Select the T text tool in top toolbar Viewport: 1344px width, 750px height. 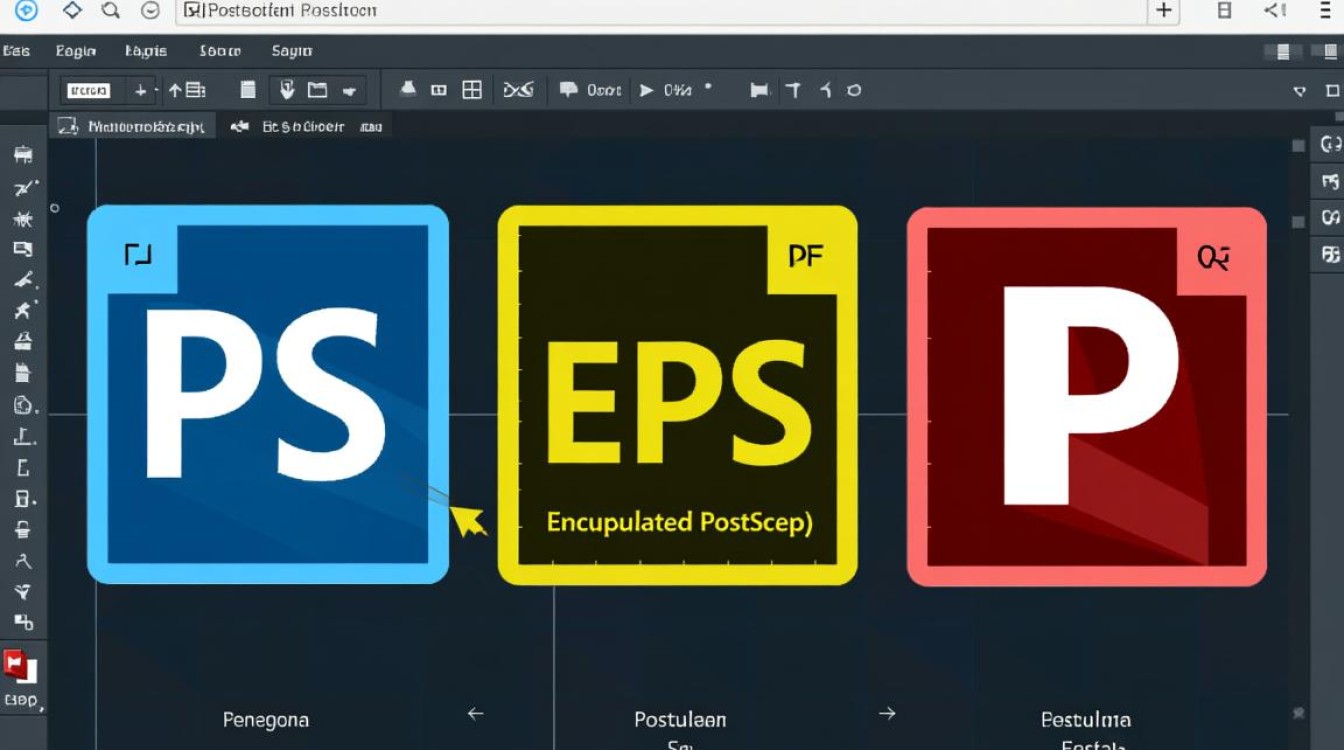(x=794, y=90)
